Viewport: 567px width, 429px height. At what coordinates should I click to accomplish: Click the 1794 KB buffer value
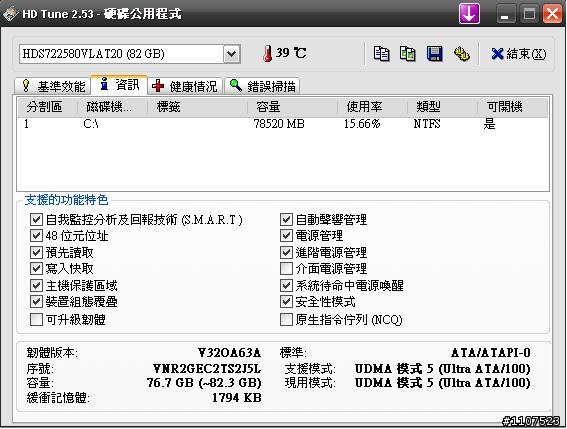click(236, 398)
